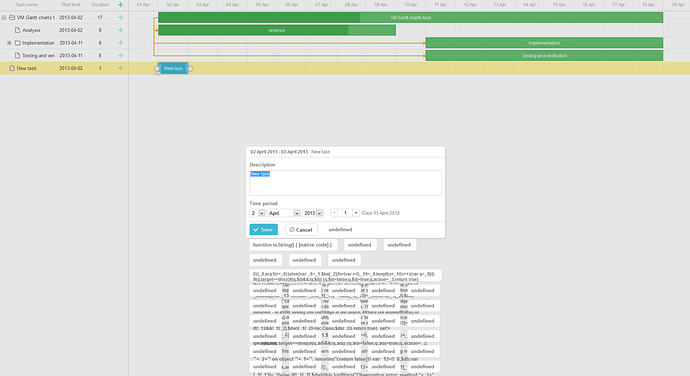Click the 18 Apr date header
Image resolution: width=690 pixels, height=376 pixels.
click(648, 5)
